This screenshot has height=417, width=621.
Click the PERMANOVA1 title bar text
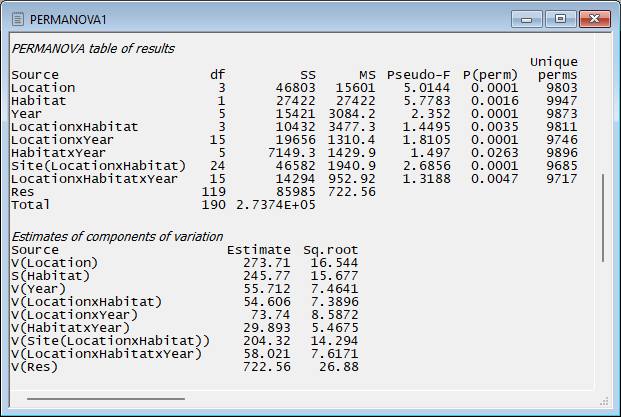point(64,19)
